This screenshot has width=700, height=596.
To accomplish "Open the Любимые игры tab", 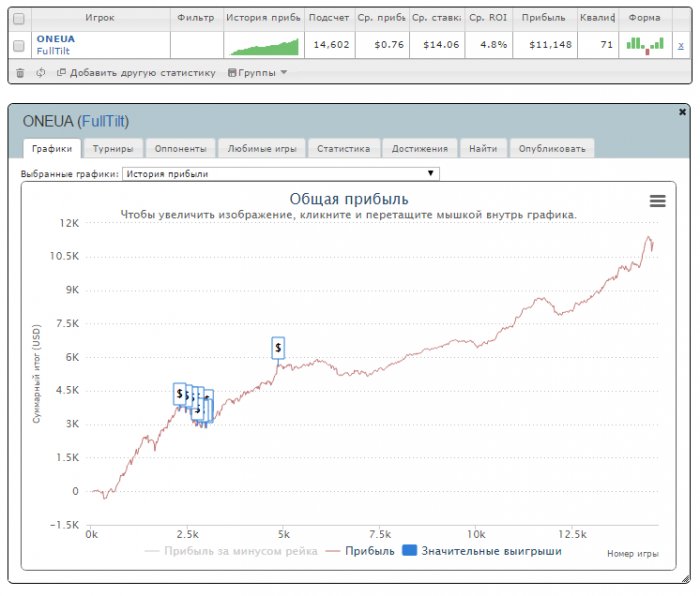I will pos(262,149).
